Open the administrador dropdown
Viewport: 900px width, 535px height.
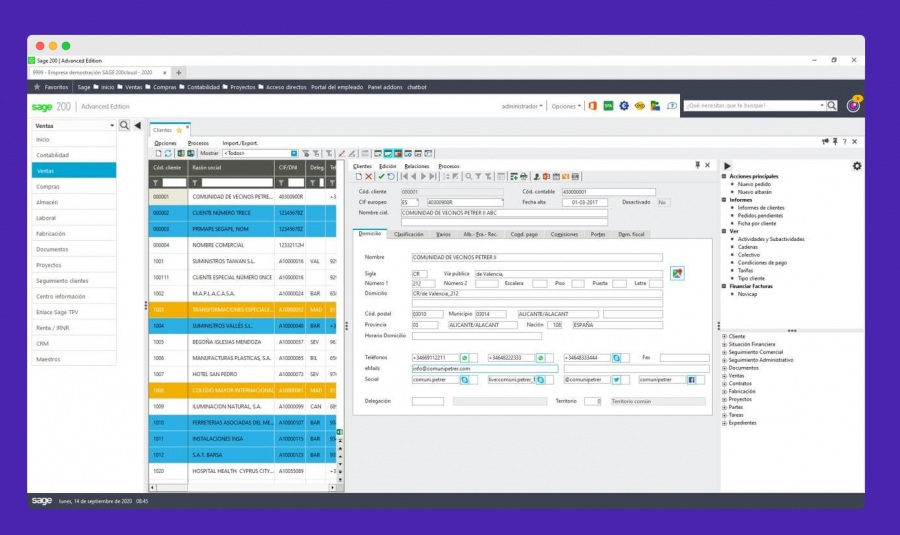(x=521, y=106)
